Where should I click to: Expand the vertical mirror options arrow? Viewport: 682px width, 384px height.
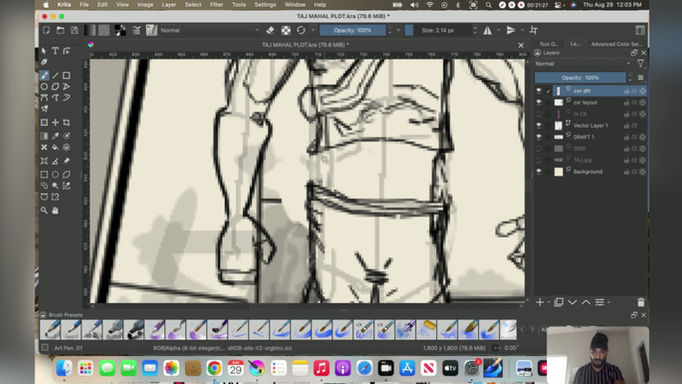pos(522,30)
